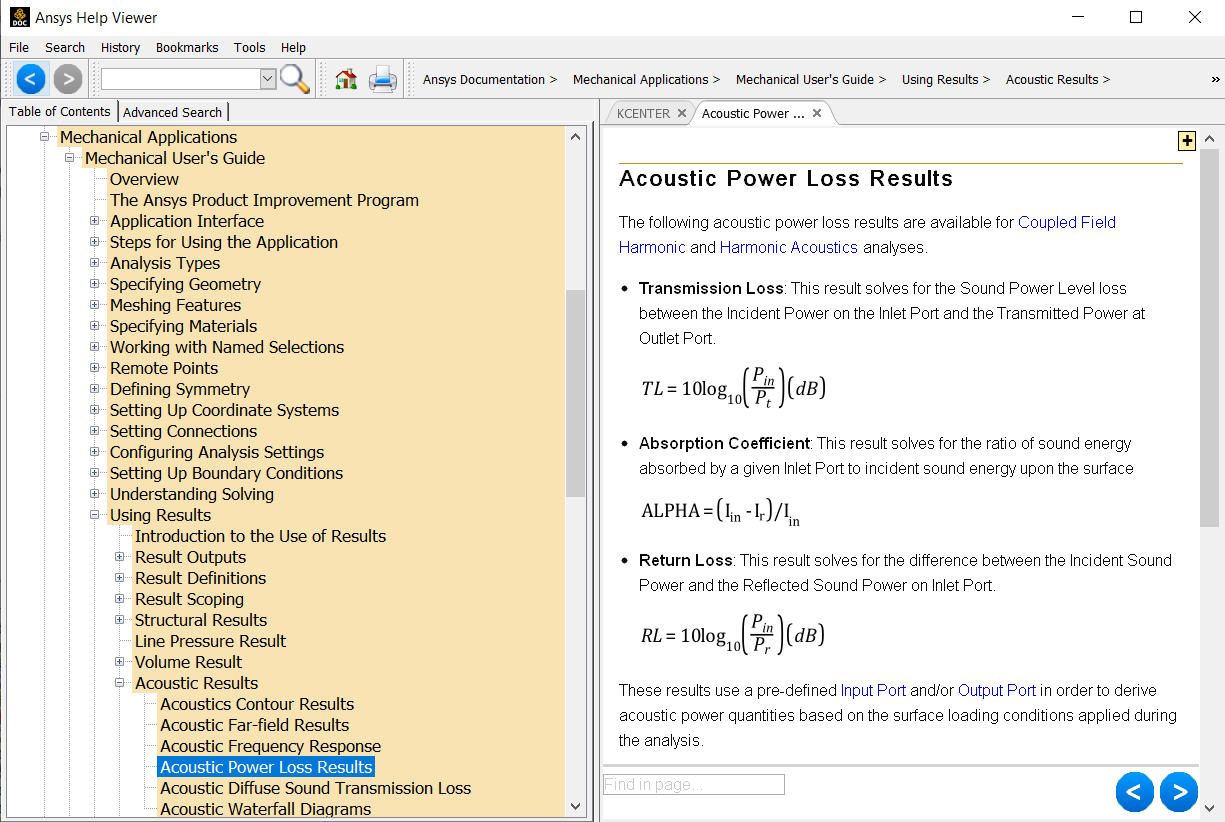Open the search box dropdown arrow
Viewport: 1225px width, 822px height.
tap(267, 79)
